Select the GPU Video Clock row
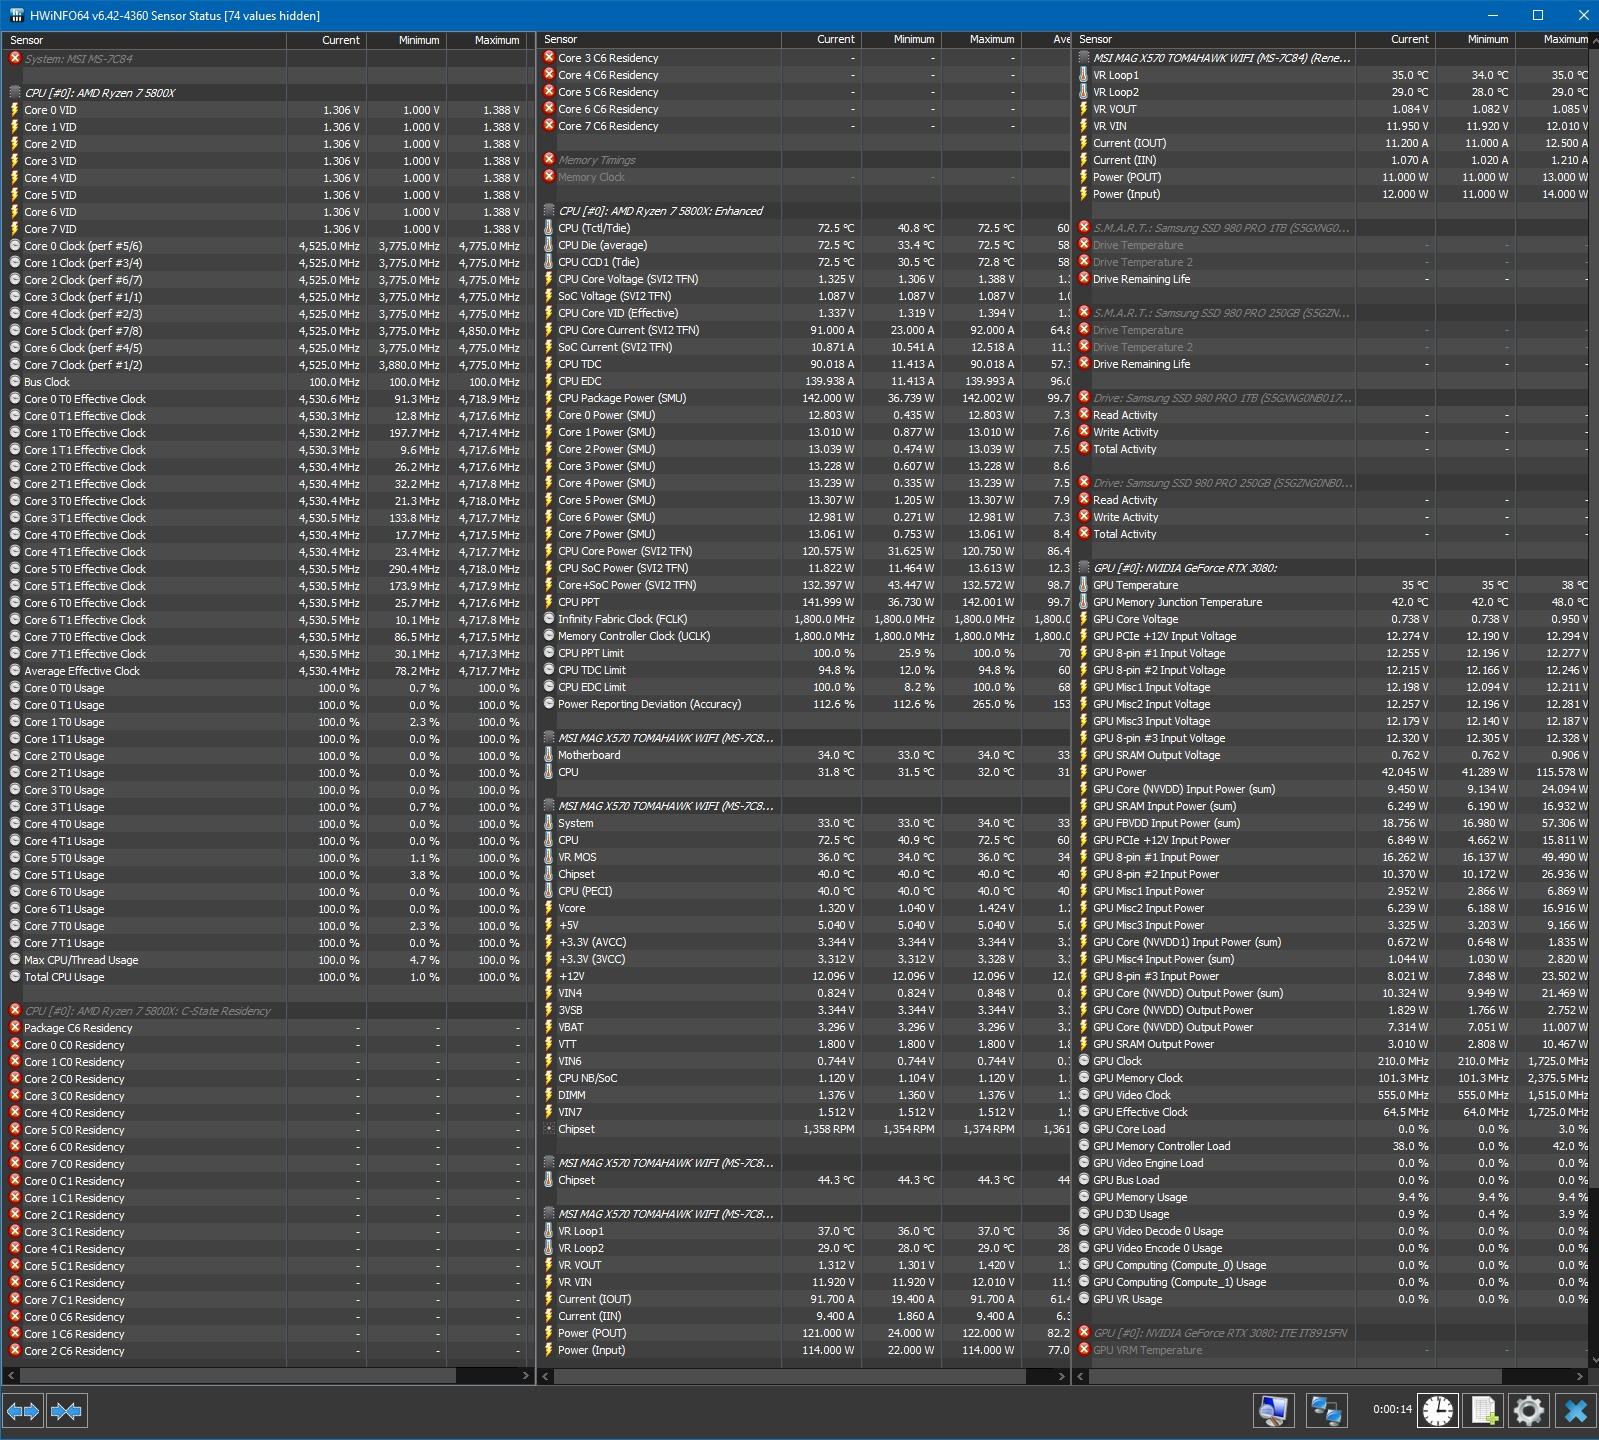This screenshot has width=1599, height=1440. point(1332,1095)
